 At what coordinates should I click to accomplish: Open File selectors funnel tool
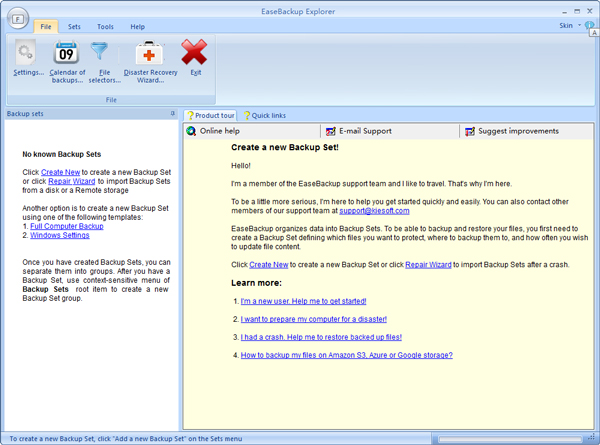[104, 62]
